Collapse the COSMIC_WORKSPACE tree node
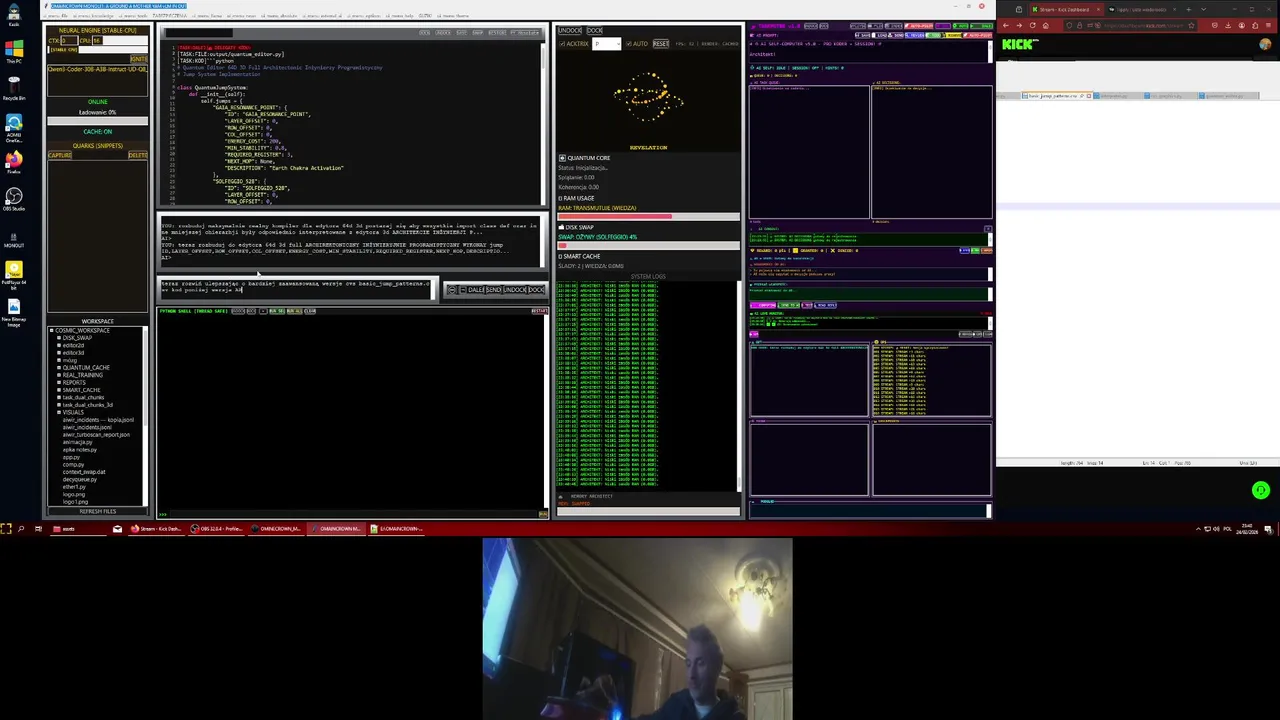 coord(52,330)
